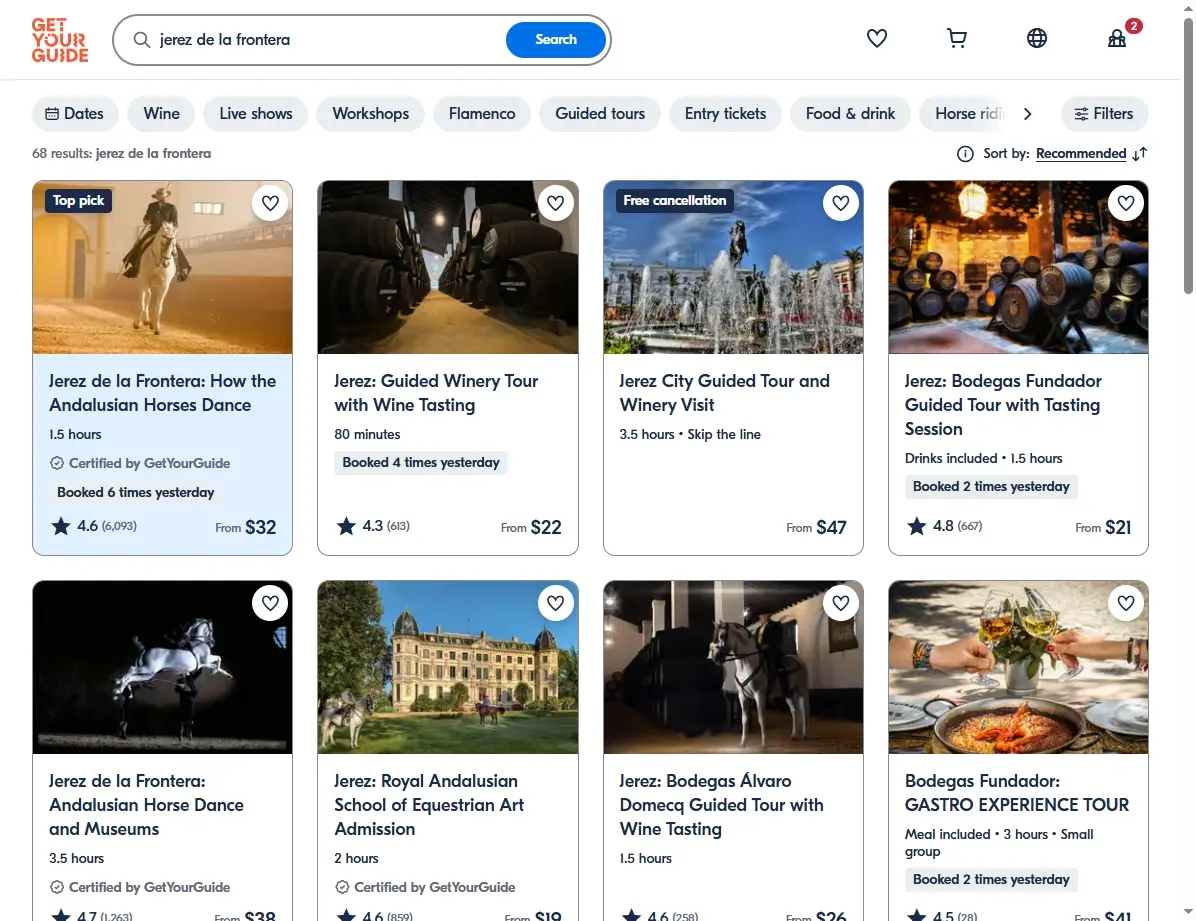Save Royal Andalusian School Admission to wishlist
Image resolution: width=1196 pixels, height=921 pixels.
point(555,603)
